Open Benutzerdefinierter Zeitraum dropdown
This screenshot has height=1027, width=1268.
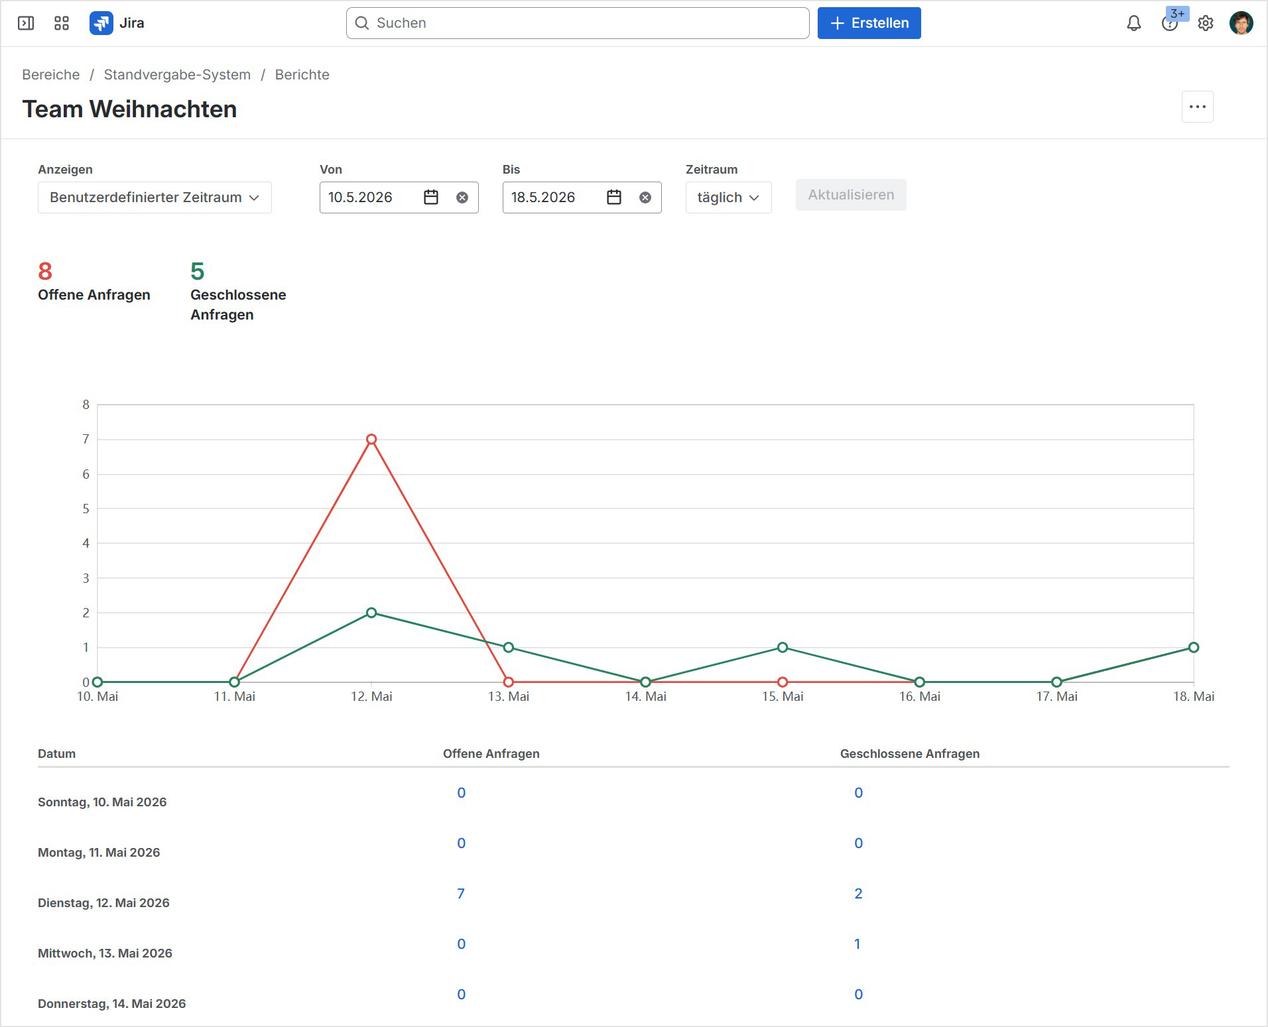155,197
